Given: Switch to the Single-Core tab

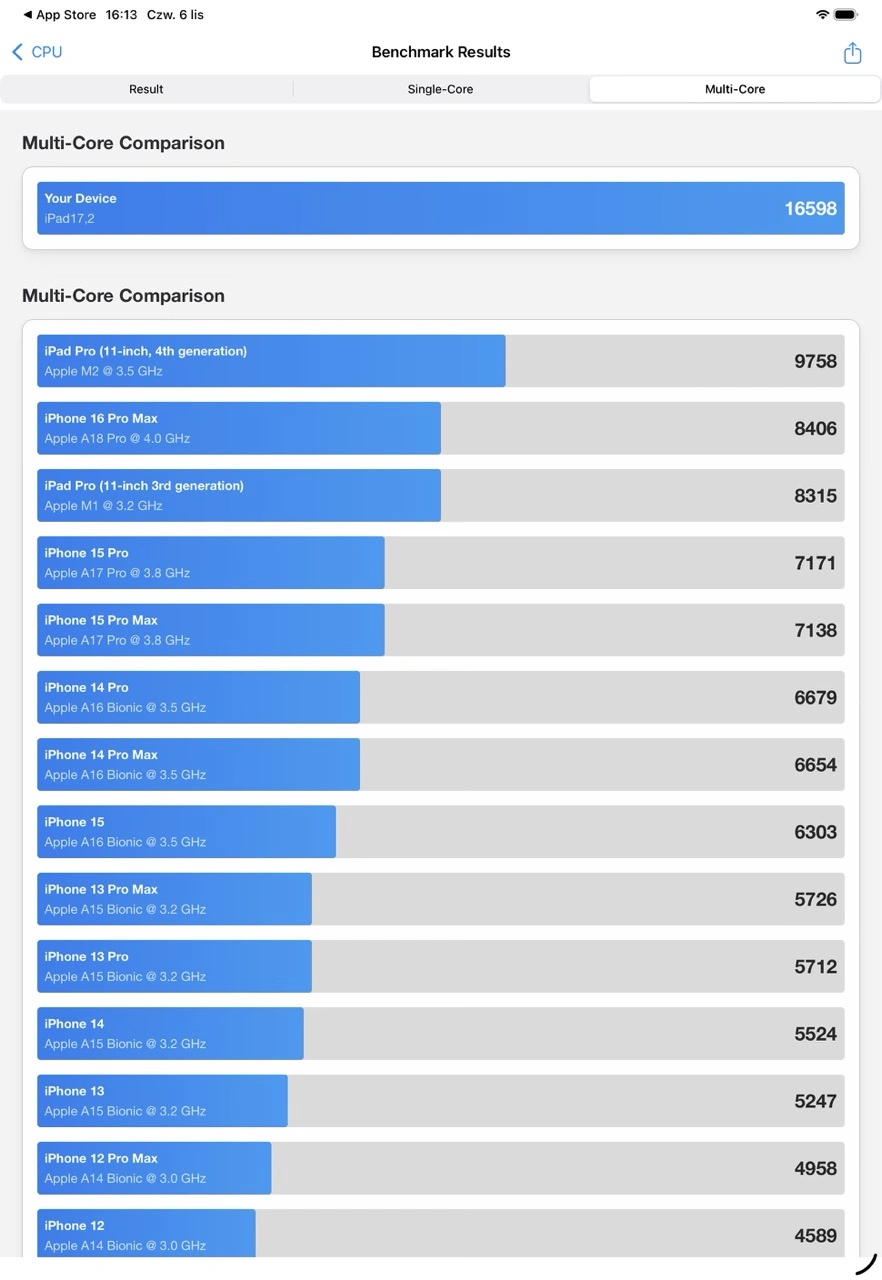Looking at the screenshot, I should coord(440,89).
